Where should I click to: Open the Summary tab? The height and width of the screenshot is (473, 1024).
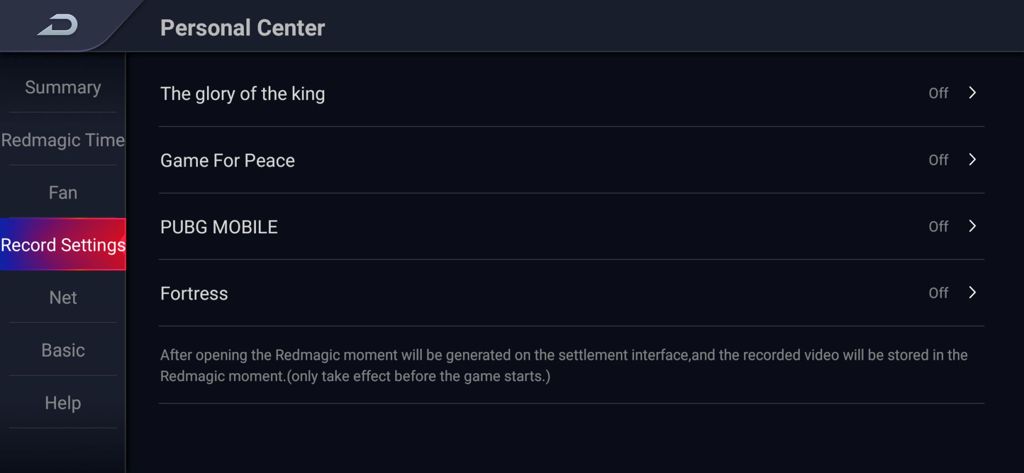tap(63, 88)
